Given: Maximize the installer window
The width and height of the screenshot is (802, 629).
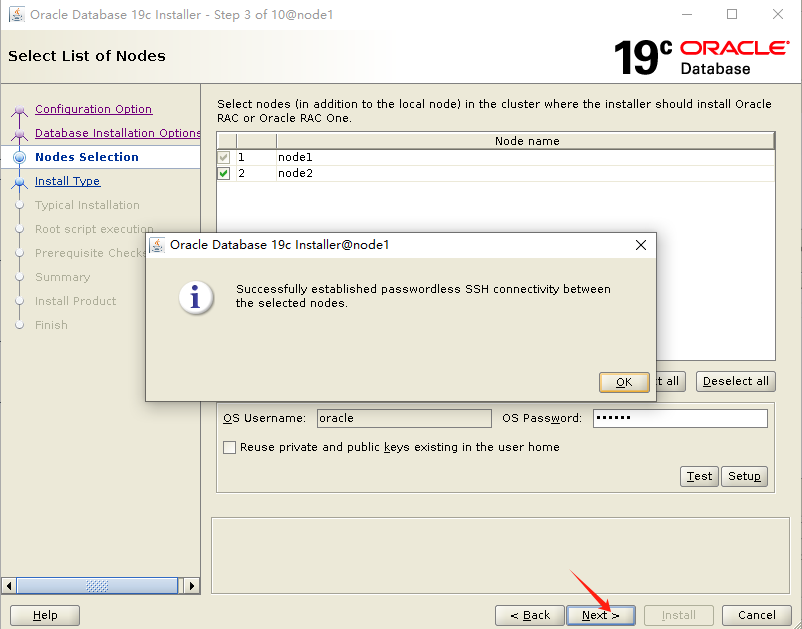Looking at the screenshot, I should [732, 14].
